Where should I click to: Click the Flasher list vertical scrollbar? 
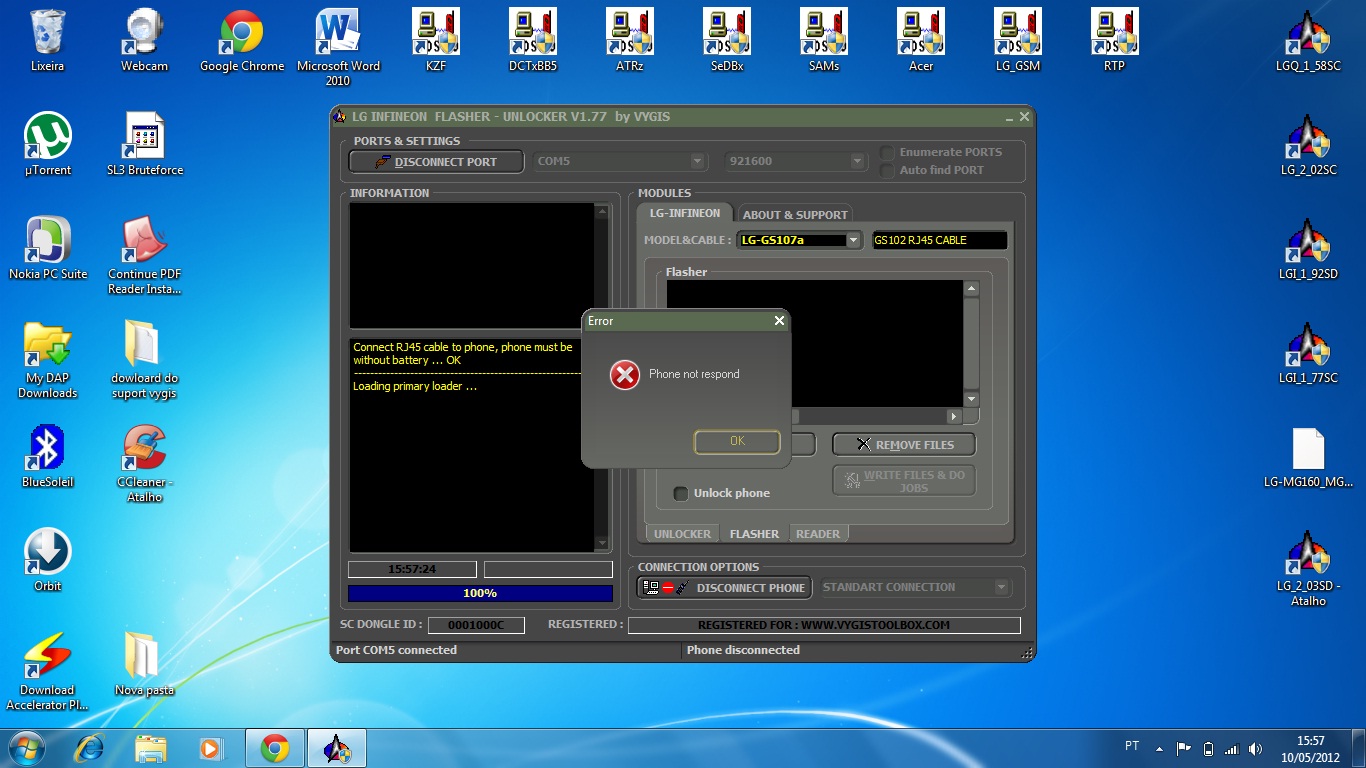[x=971, y=344]
